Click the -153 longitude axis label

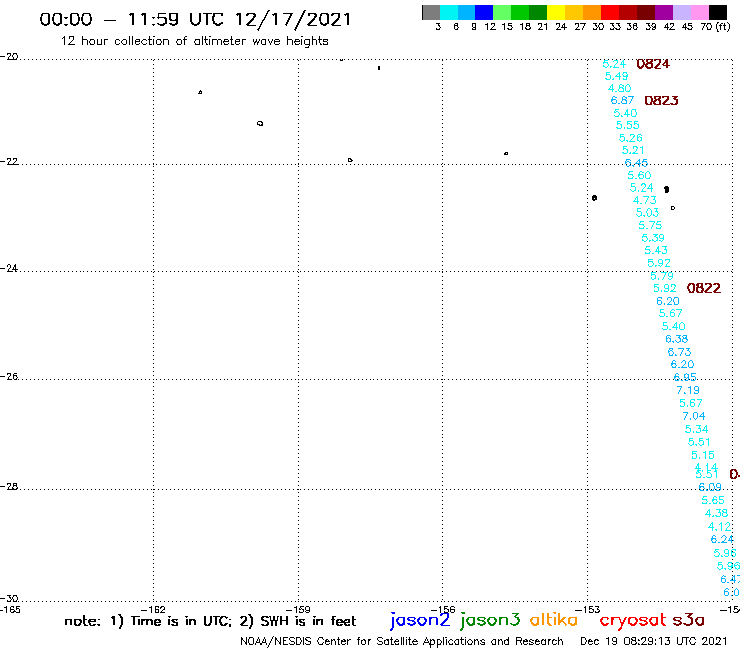click(x=588, y=609)
